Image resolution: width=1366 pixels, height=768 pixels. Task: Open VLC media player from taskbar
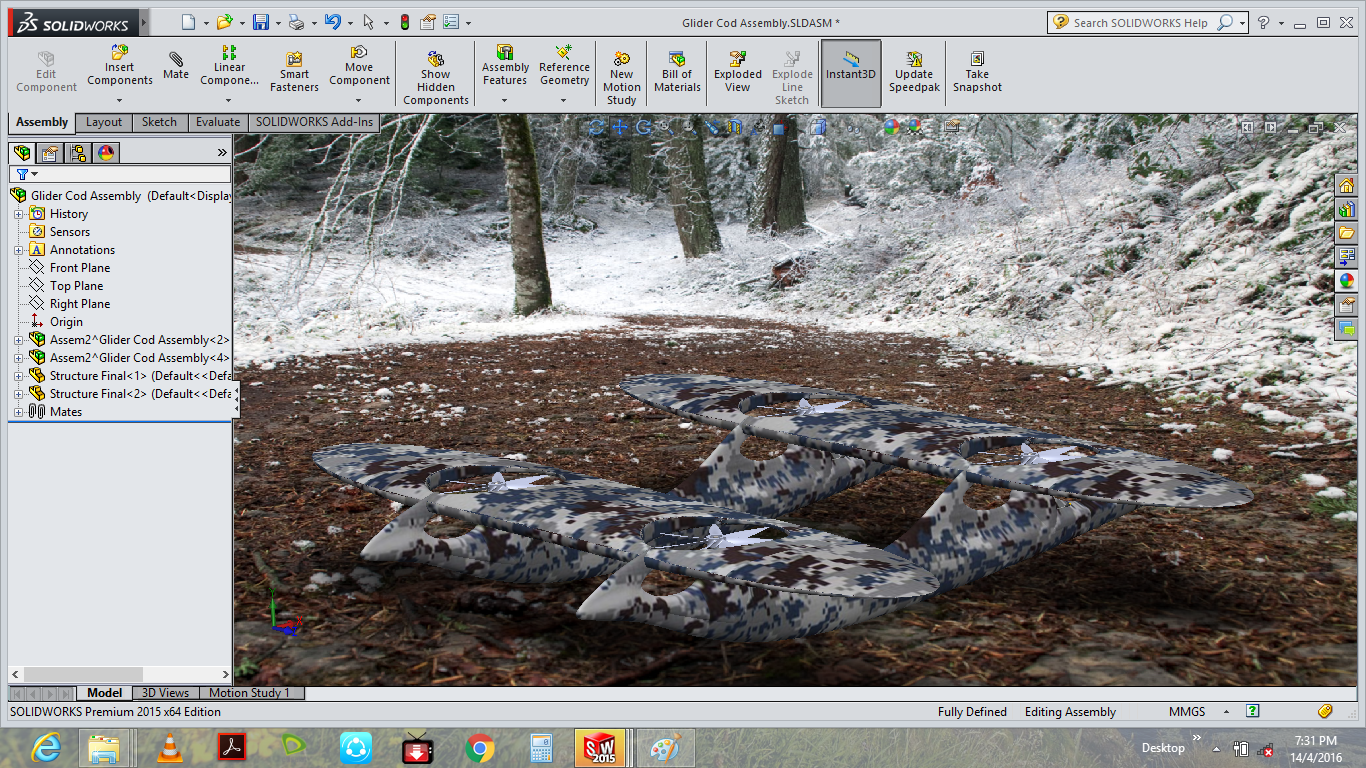[x=171, y=748]
